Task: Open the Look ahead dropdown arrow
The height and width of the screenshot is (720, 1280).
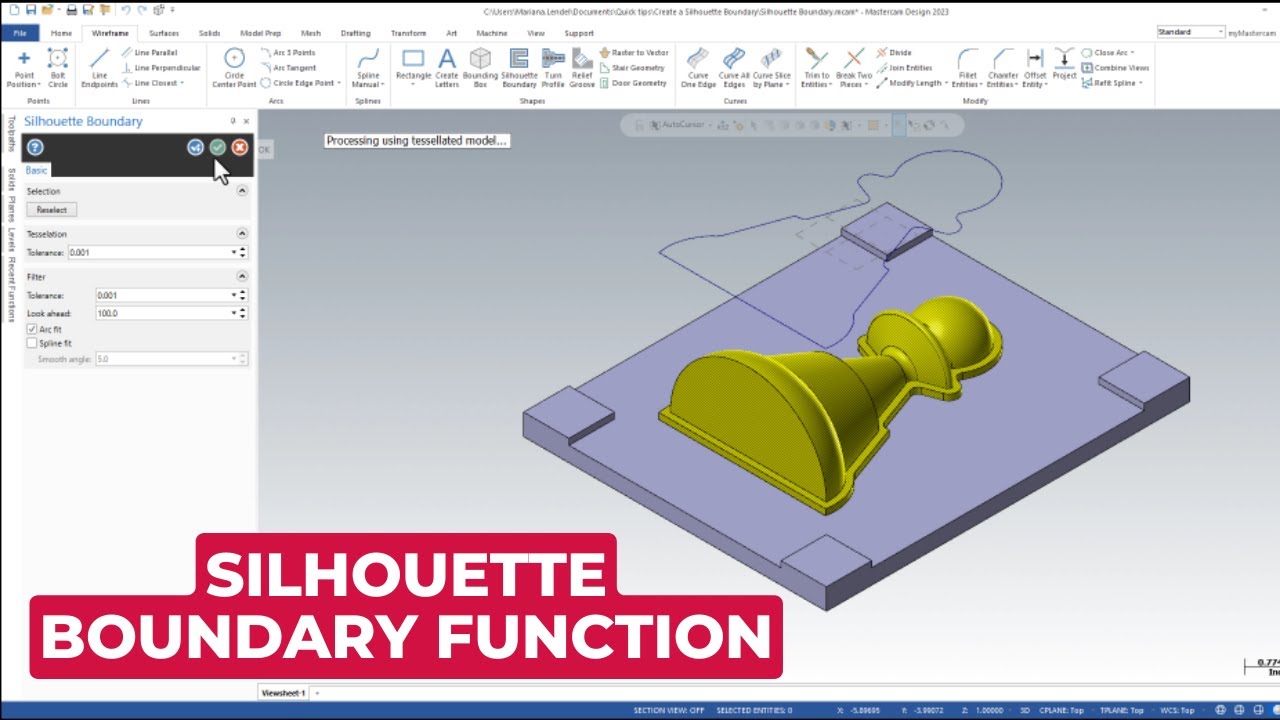Action: 234,313
